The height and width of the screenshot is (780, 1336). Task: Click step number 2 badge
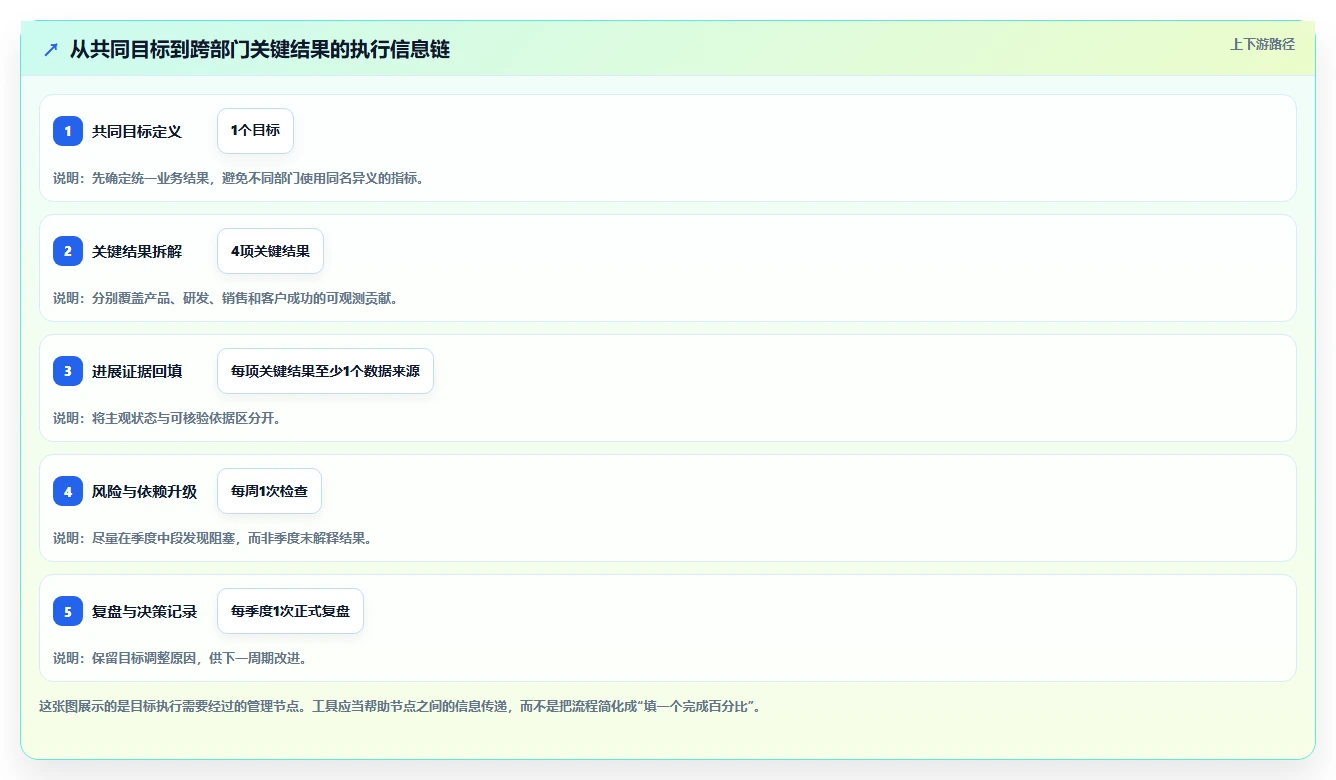[68, 251]
